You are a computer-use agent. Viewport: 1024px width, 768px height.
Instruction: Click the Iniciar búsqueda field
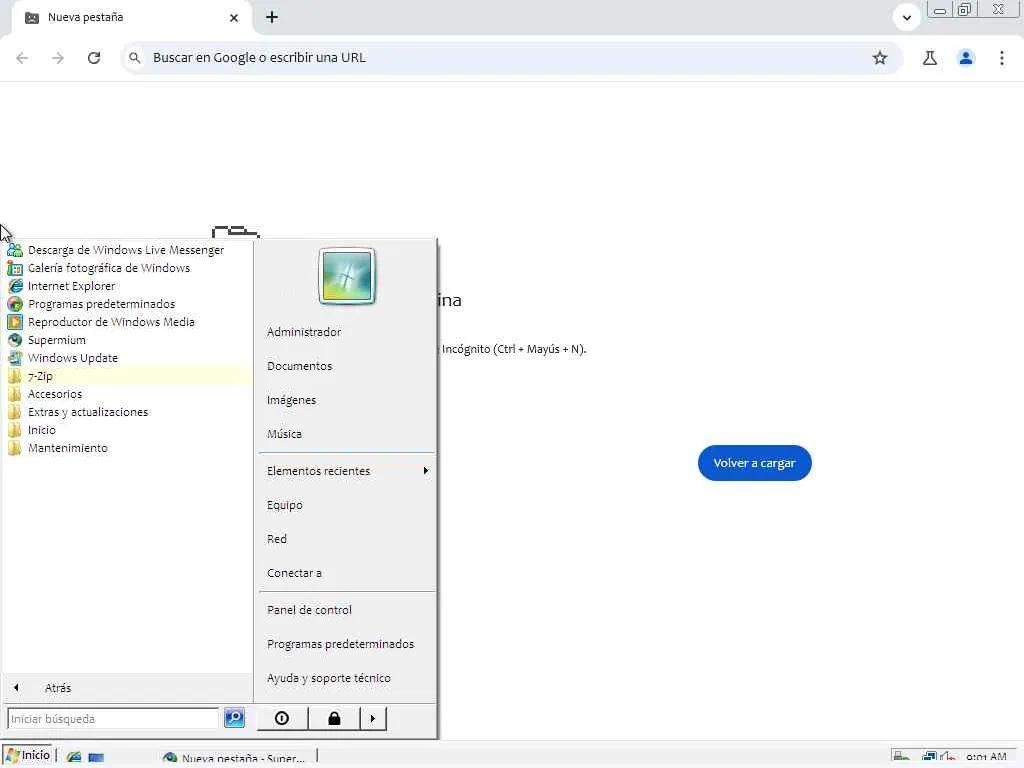(x=112, y=718)
